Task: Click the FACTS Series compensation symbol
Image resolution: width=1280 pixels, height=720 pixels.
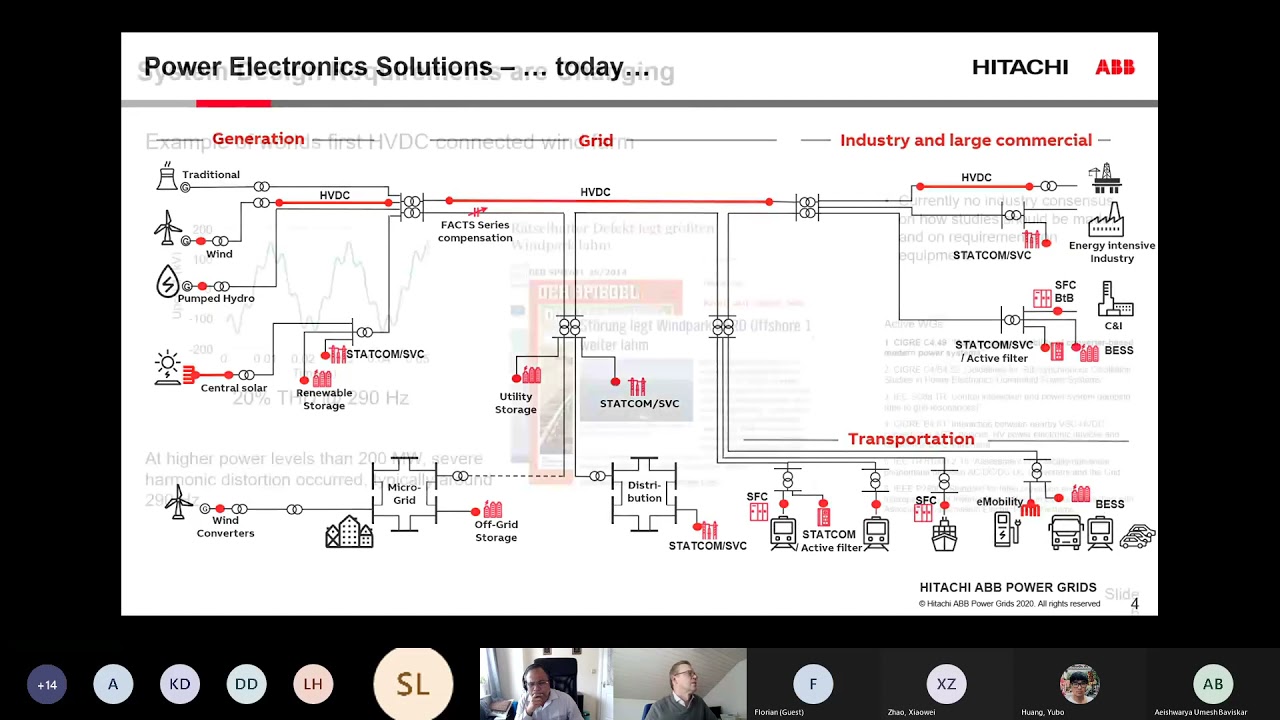Action: [x=478, y=211]
